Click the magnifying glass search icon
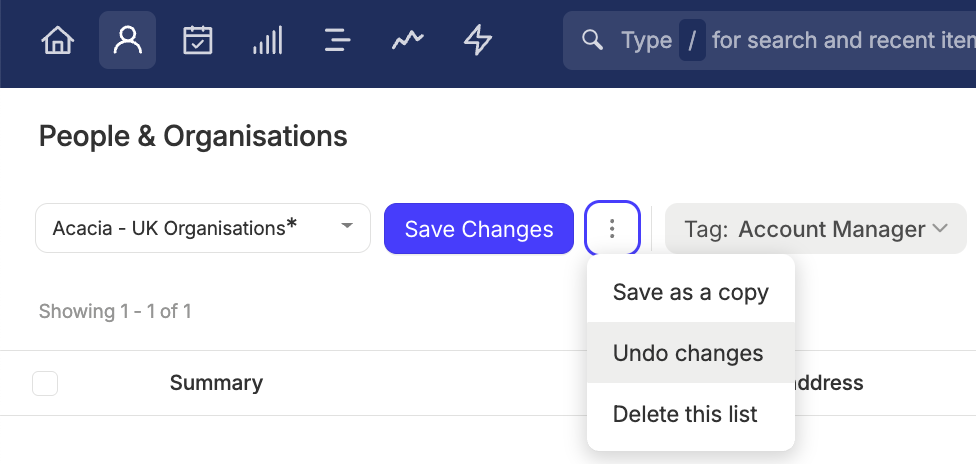 (x=592, y=40)
